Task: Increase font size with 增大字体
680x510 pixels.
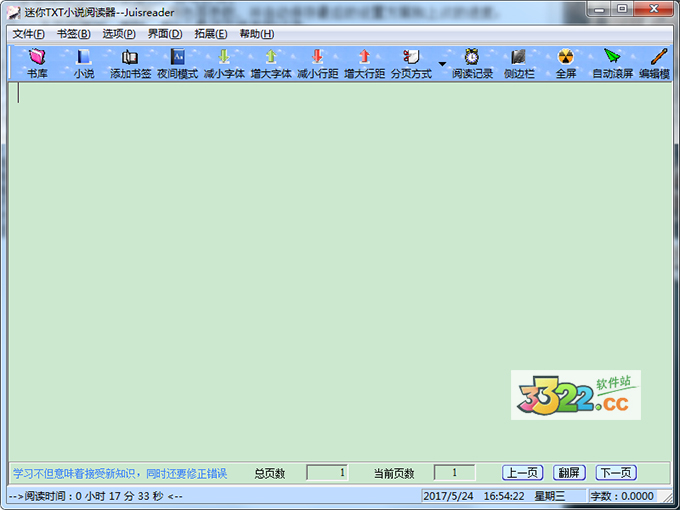Action: 271,63
